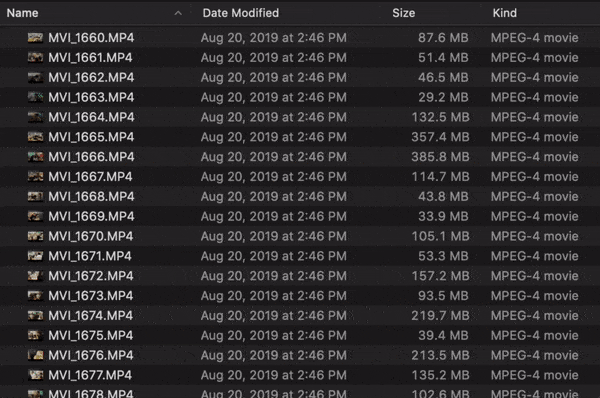The height and width of the screenshot is (398, 600).
Task: Sort list by the Kind column header
Action: pyautogui.click(x=504, y=13)
